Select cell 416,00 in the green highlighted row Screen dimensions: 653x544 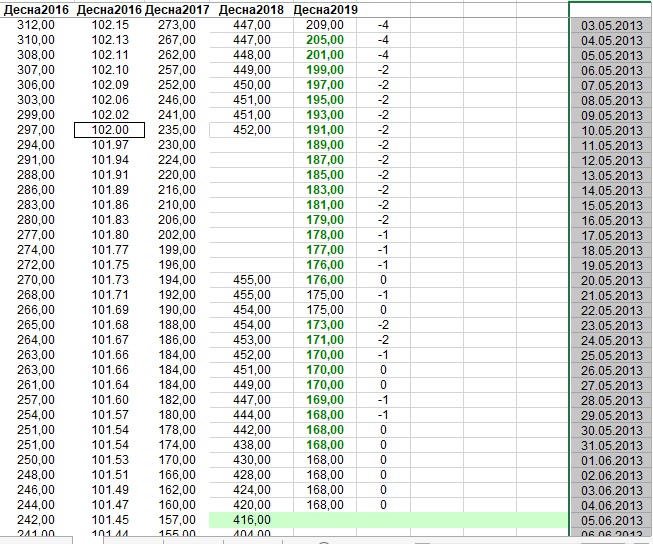click(251, 520)
